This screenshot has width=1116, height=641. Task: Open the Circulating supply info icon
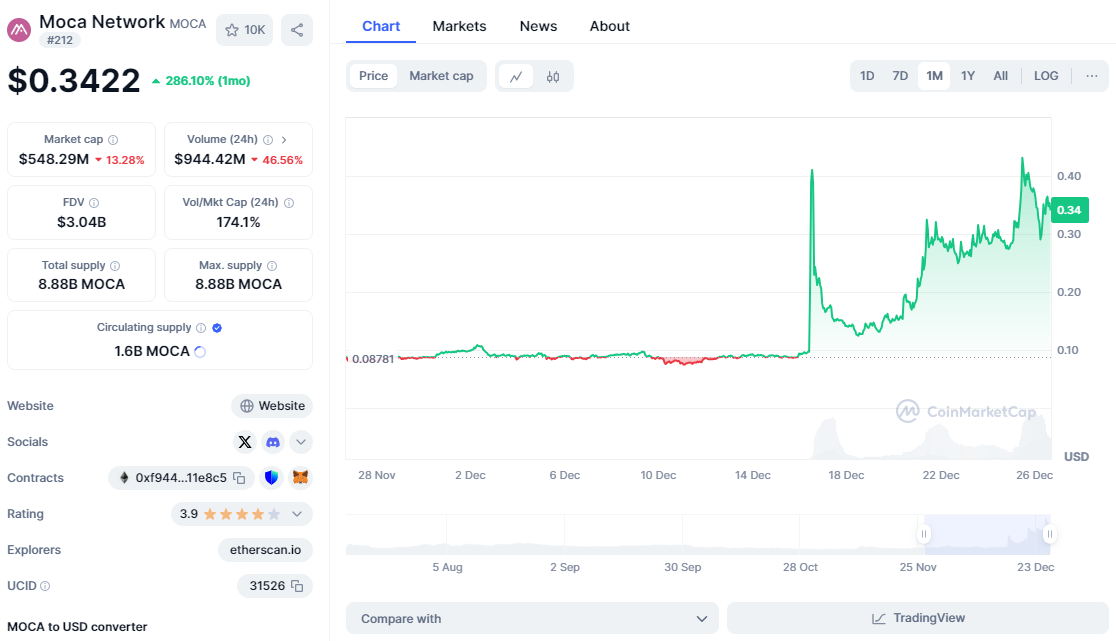201,328
